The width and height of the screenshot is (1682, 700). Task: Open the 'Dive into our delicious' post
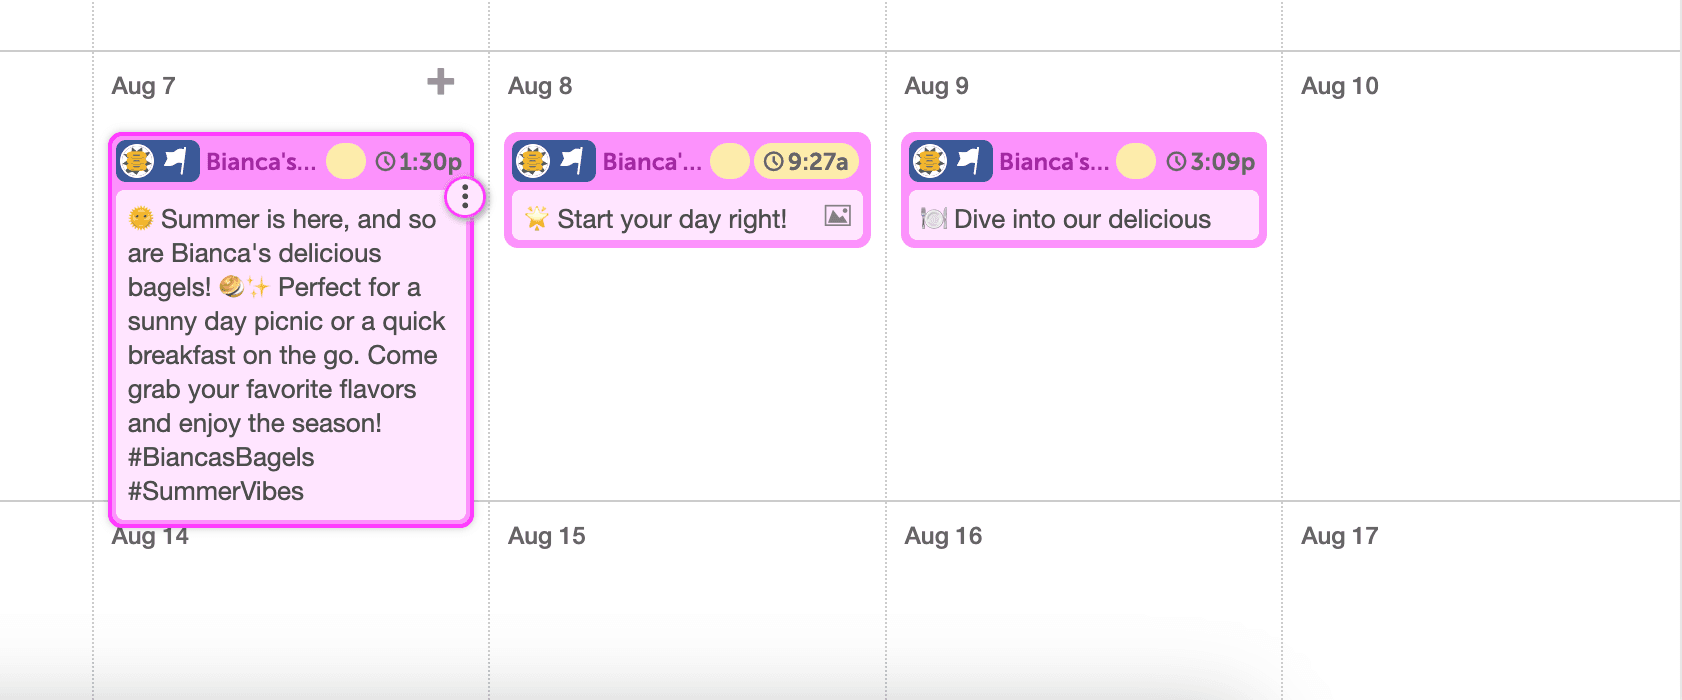(x=1082, y=219)
